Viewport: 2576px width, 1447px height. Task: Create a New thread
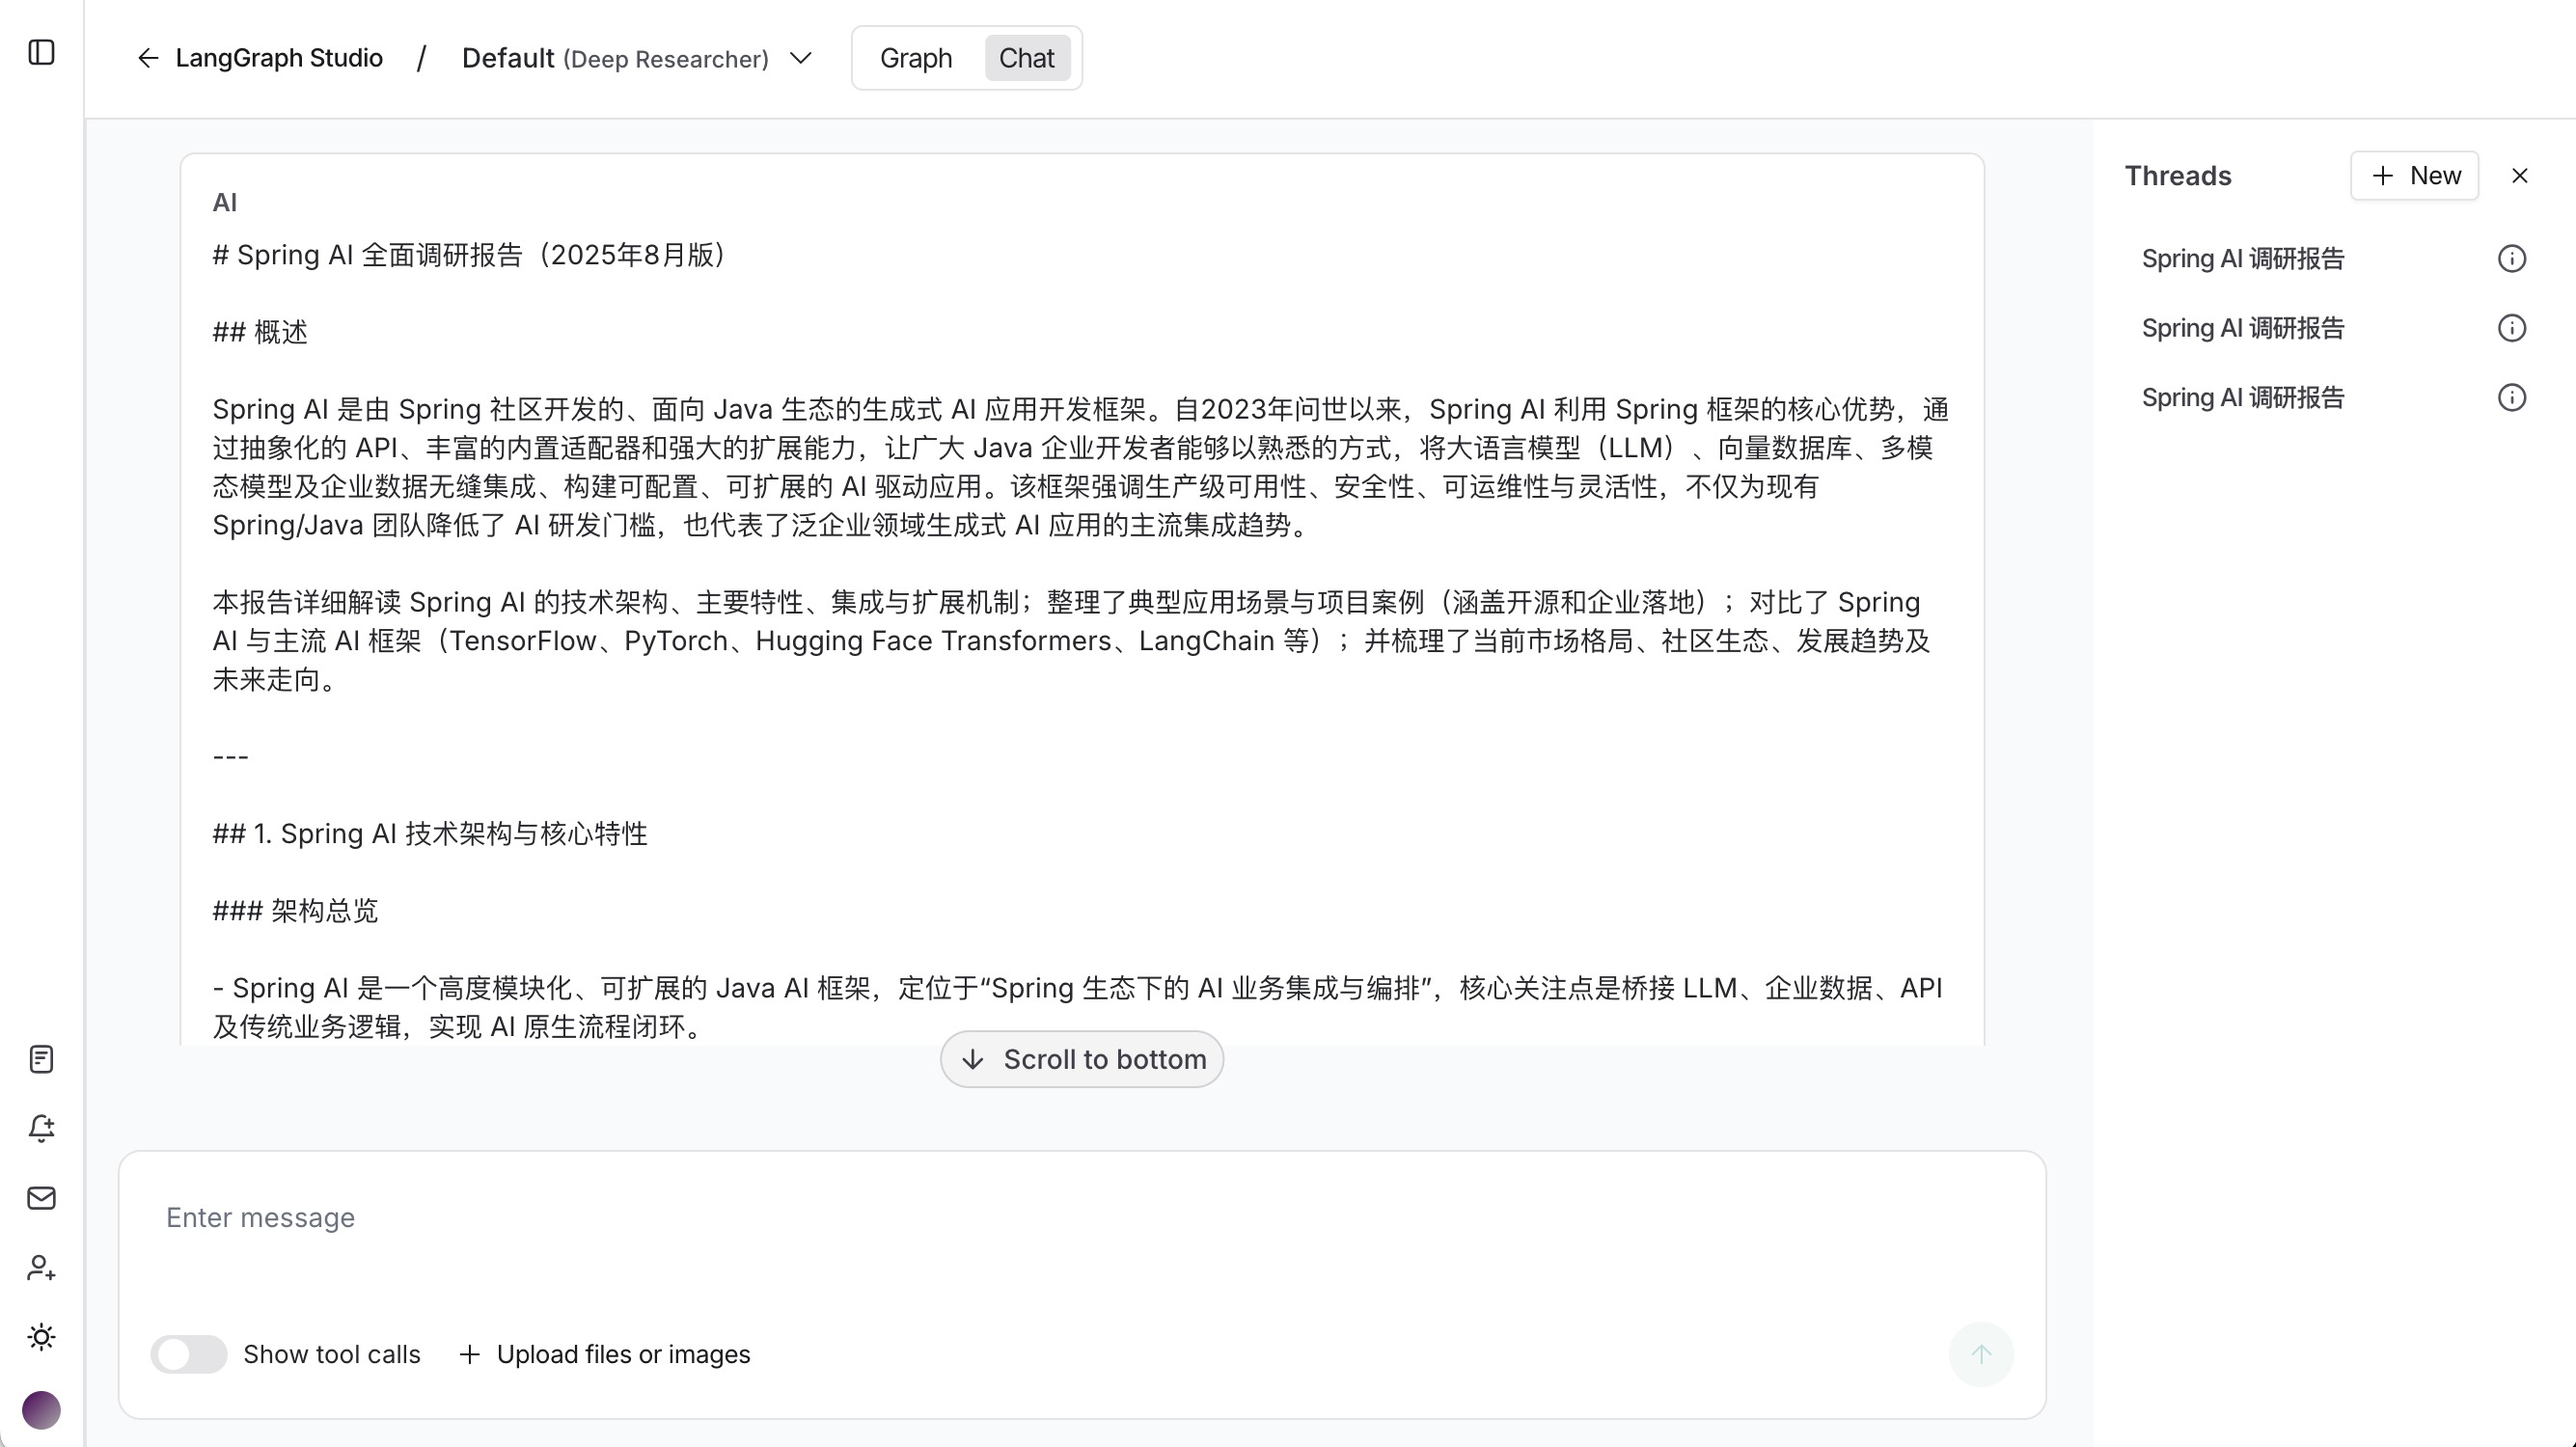[x=2414, y=176]
